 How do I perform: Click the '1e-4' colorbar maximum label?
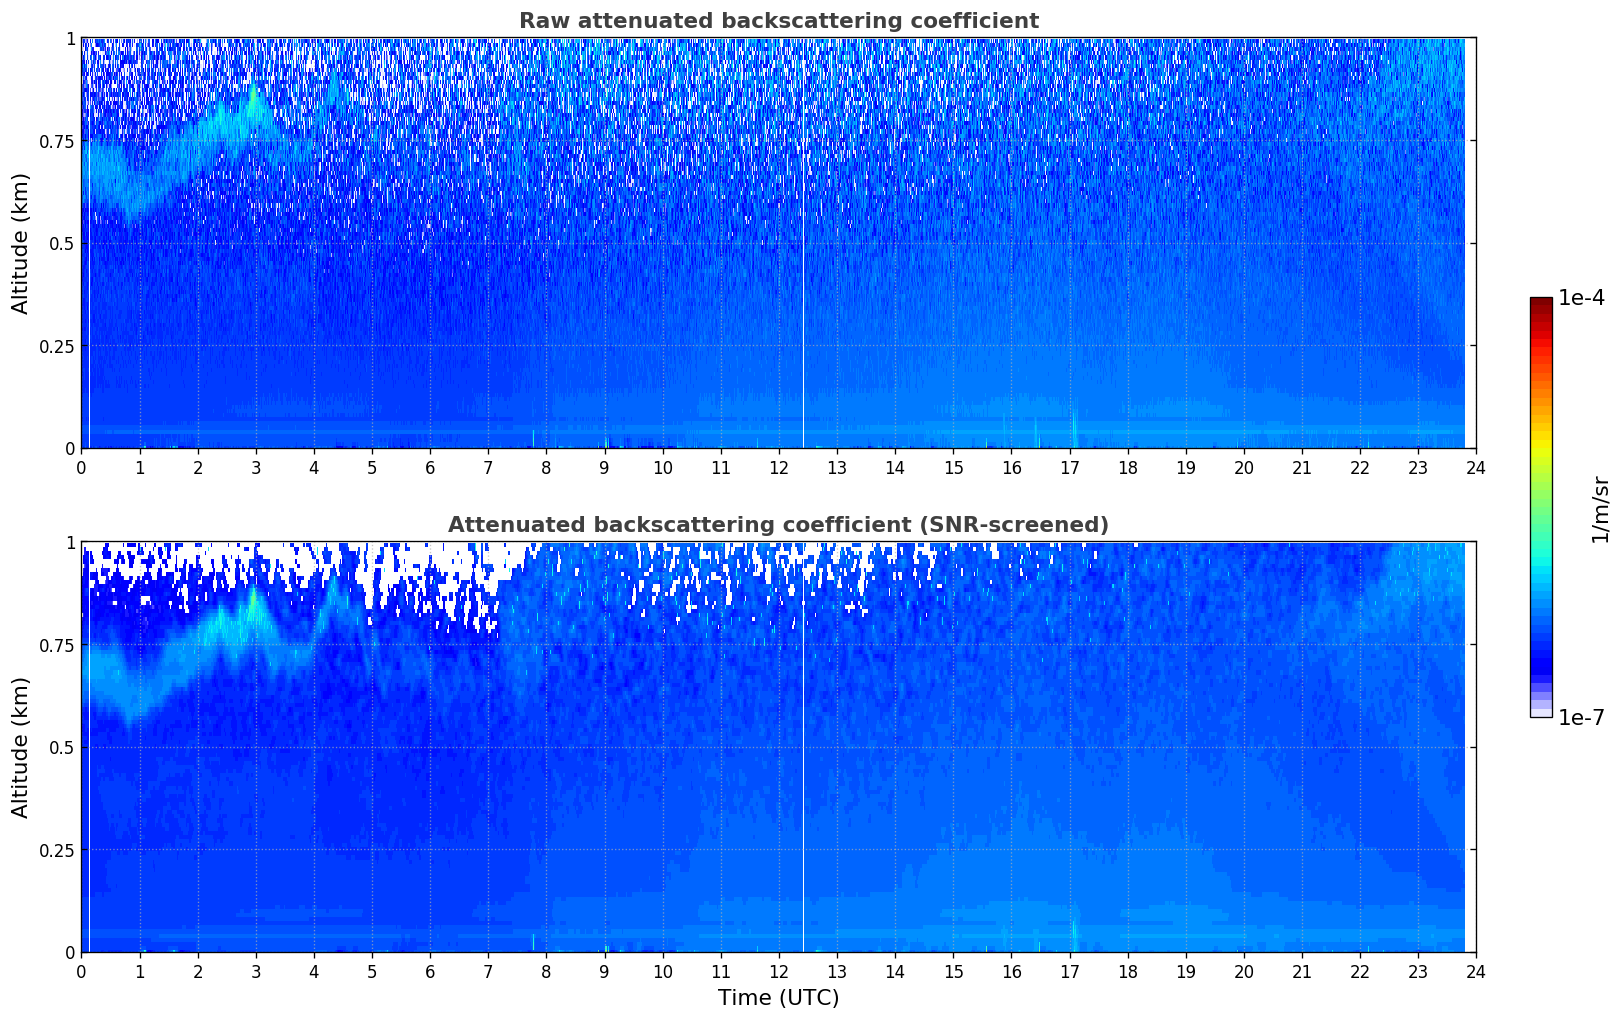coord(1581,298)
